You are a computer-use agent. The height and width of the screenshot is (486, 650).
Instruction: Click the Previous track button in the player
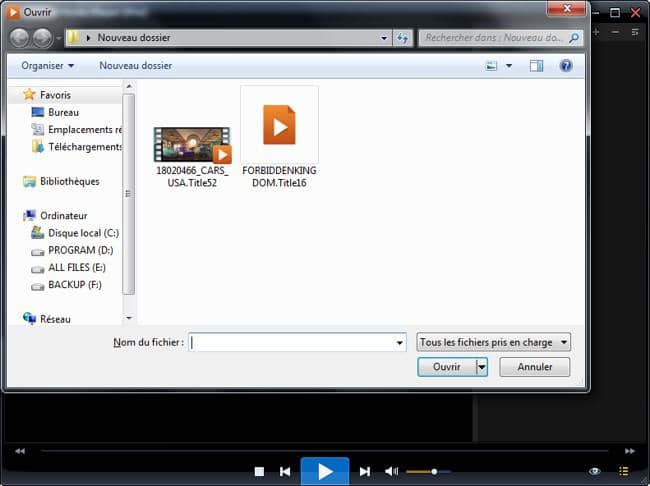click(285, 471)
